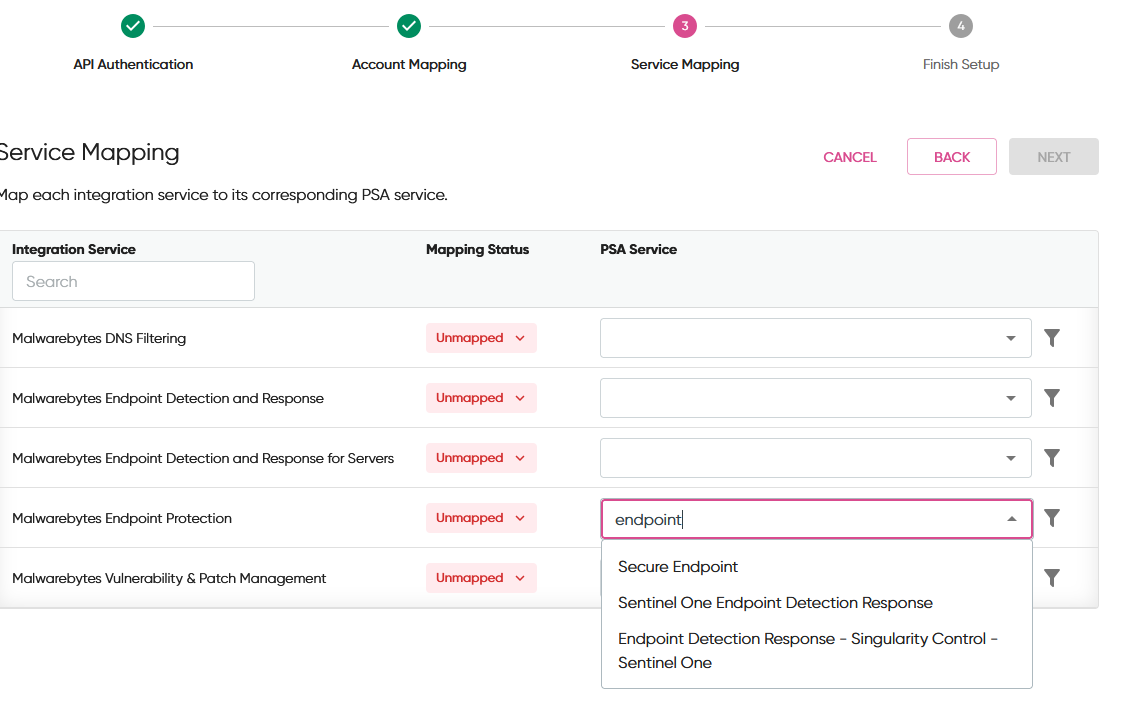The image size is (1132, 708).
Task: Select Secure Endpoint from the dropdown list
Action: click(678, 567)
